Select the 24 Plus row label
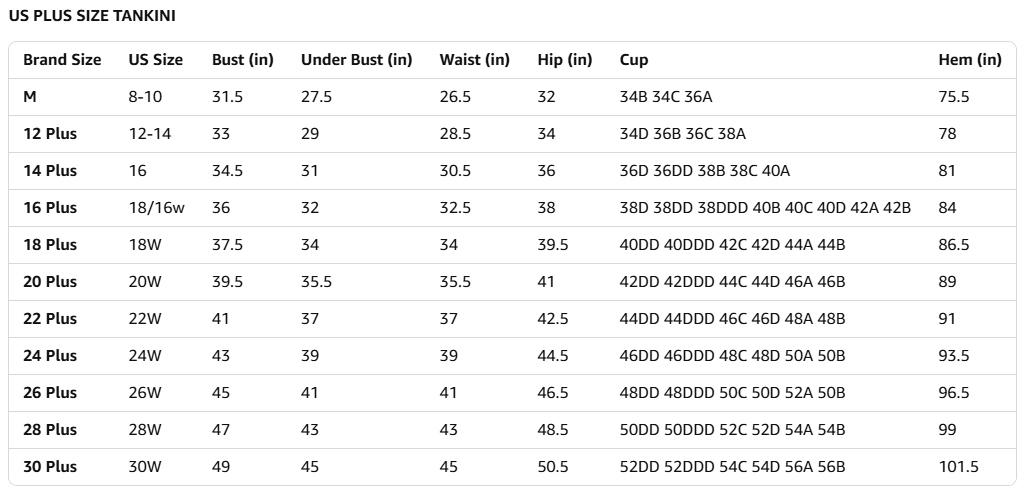Viewport: 1026px width, 494px height. coord(50,356)
